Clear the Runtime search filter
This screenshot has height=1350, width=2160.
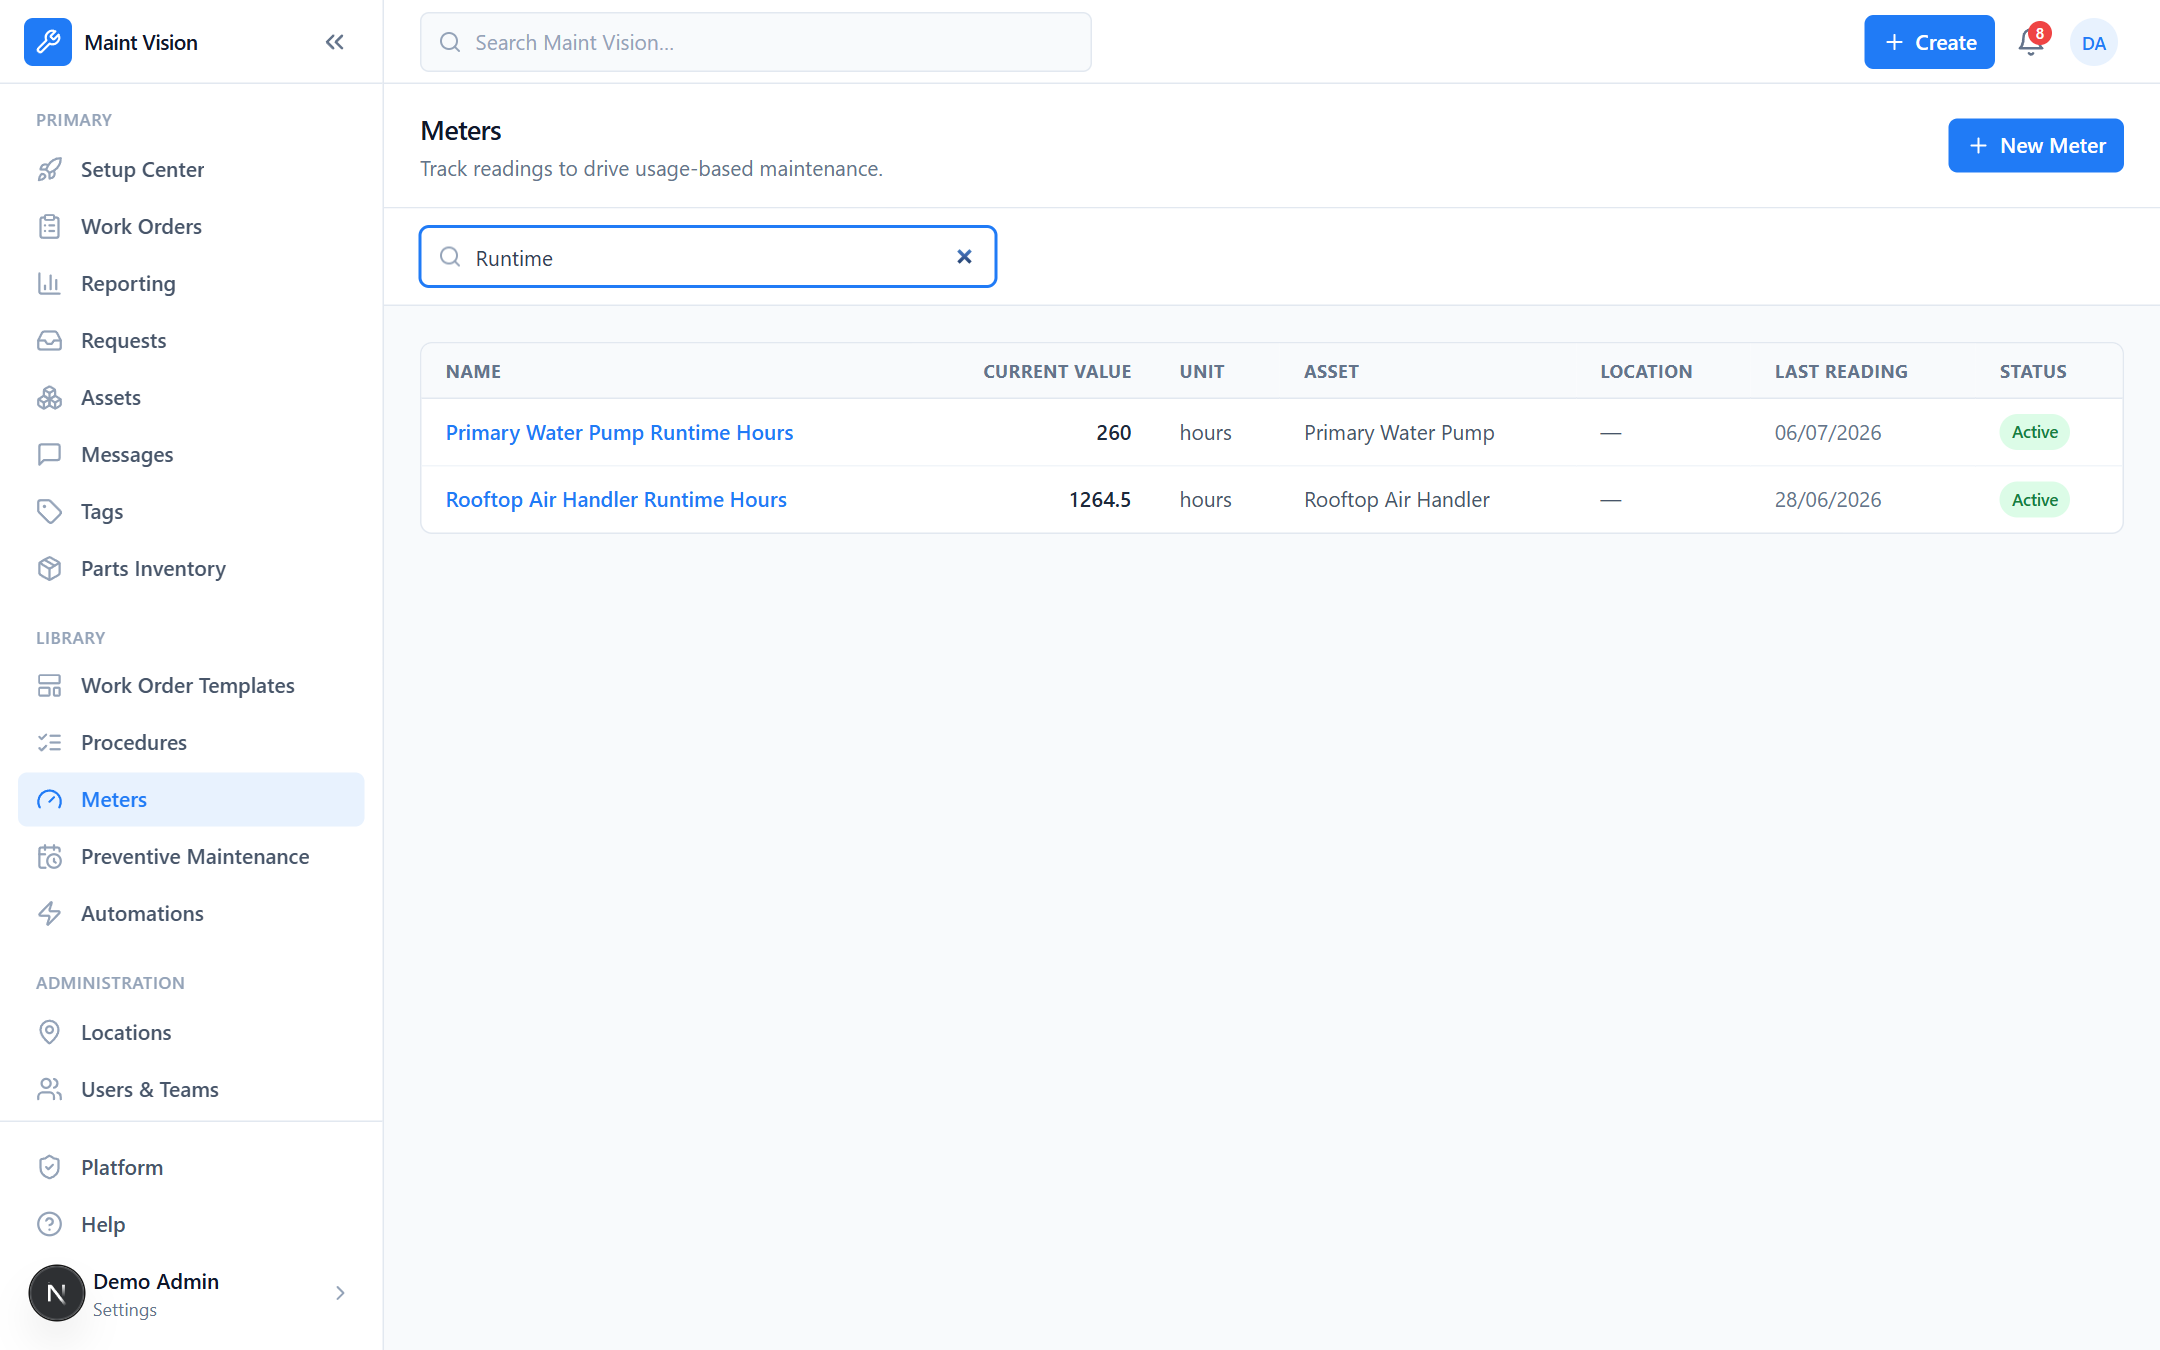[x=964, y=257]
